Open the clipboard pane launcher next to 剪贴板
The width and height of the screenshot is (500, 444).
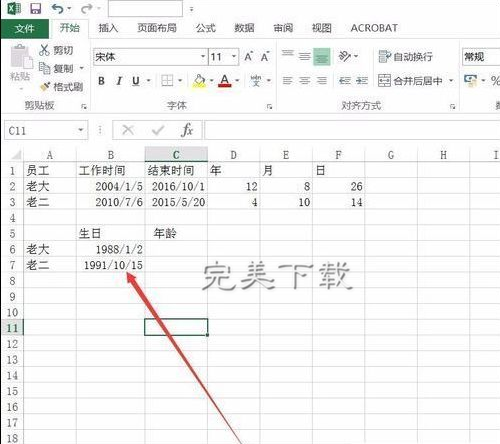pyautogui.click(x=84, y=106)
